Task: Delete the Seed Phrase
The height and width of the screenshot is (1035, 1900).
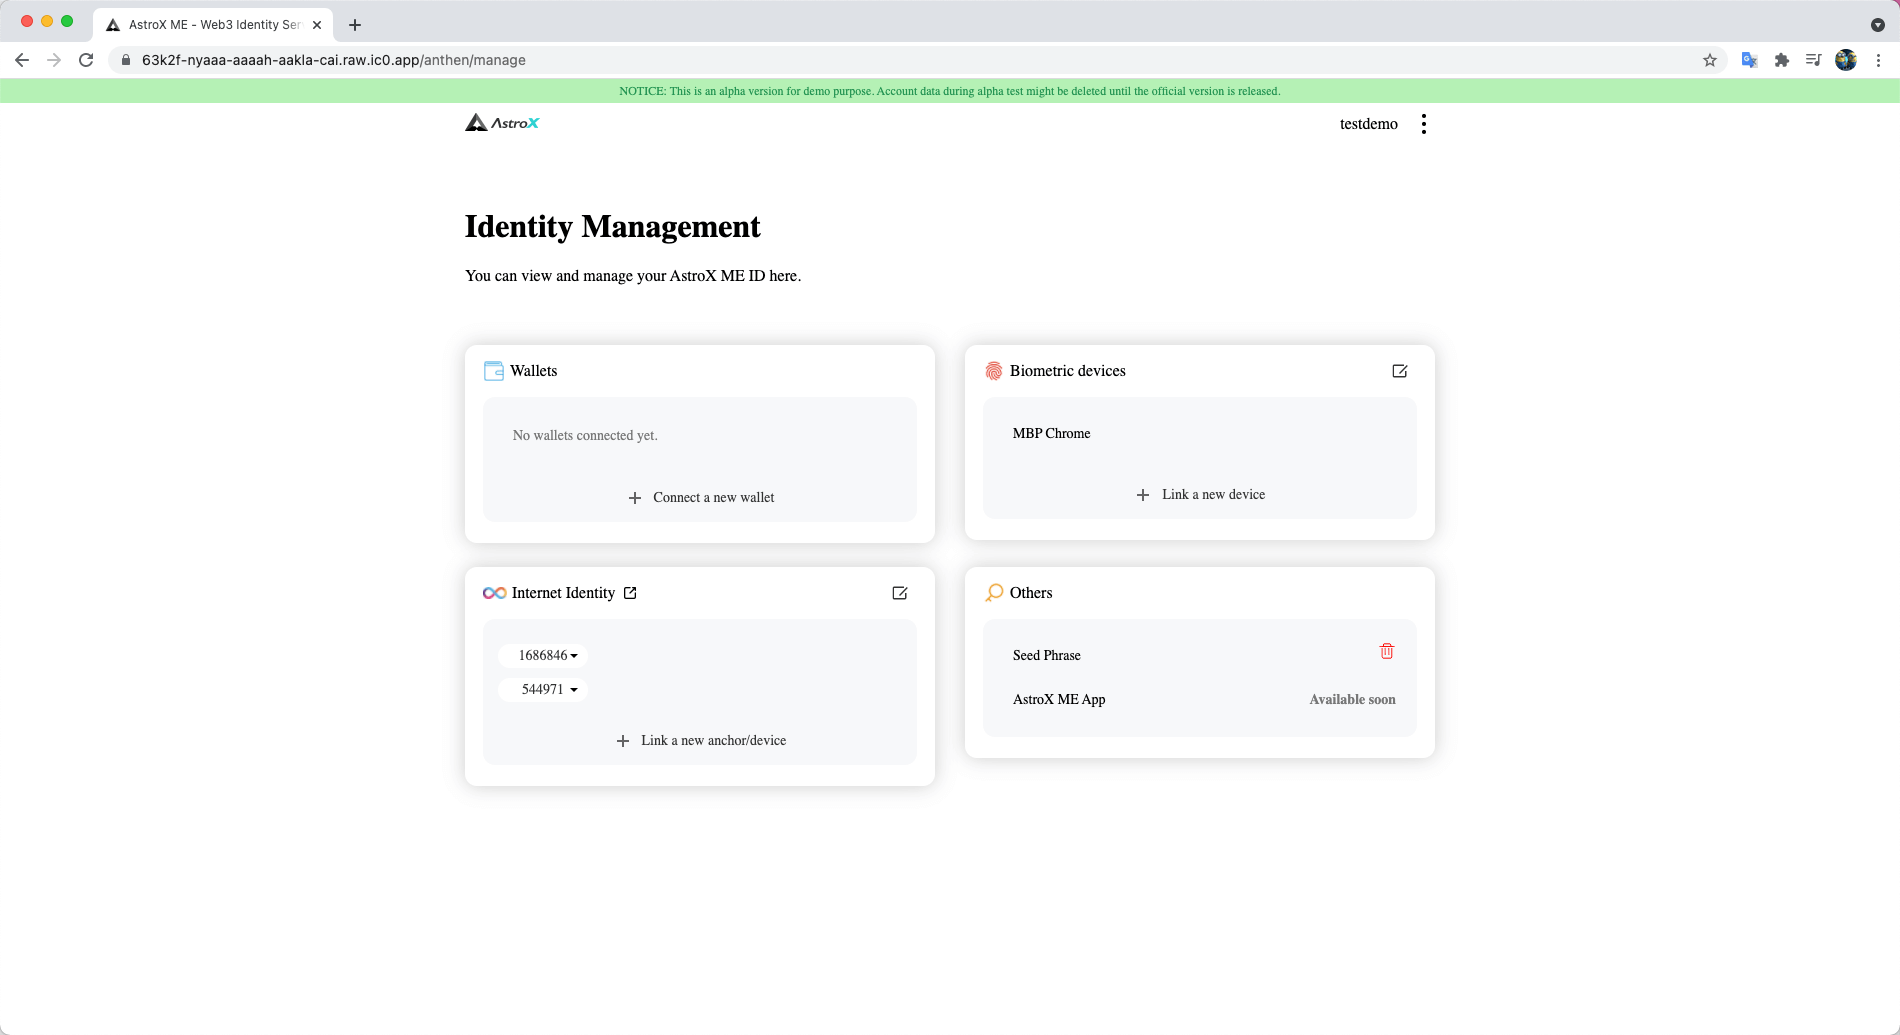Action: click(1387, 651)
